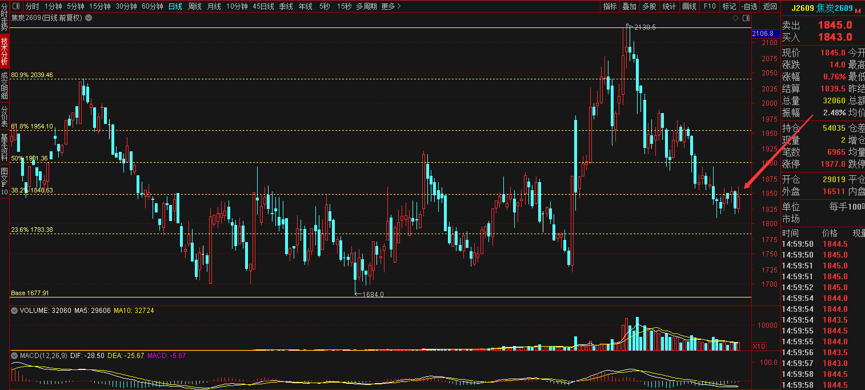Screen dimensions: 865x390
Task: Open the F10 info button
Action: pos(709,7)
